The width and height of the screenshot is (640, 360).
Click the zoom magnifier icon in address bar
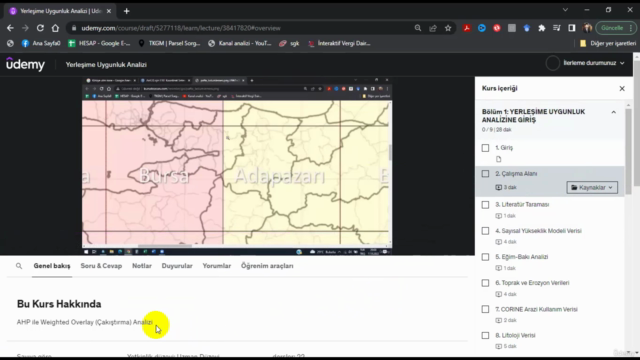coord(418,28)
